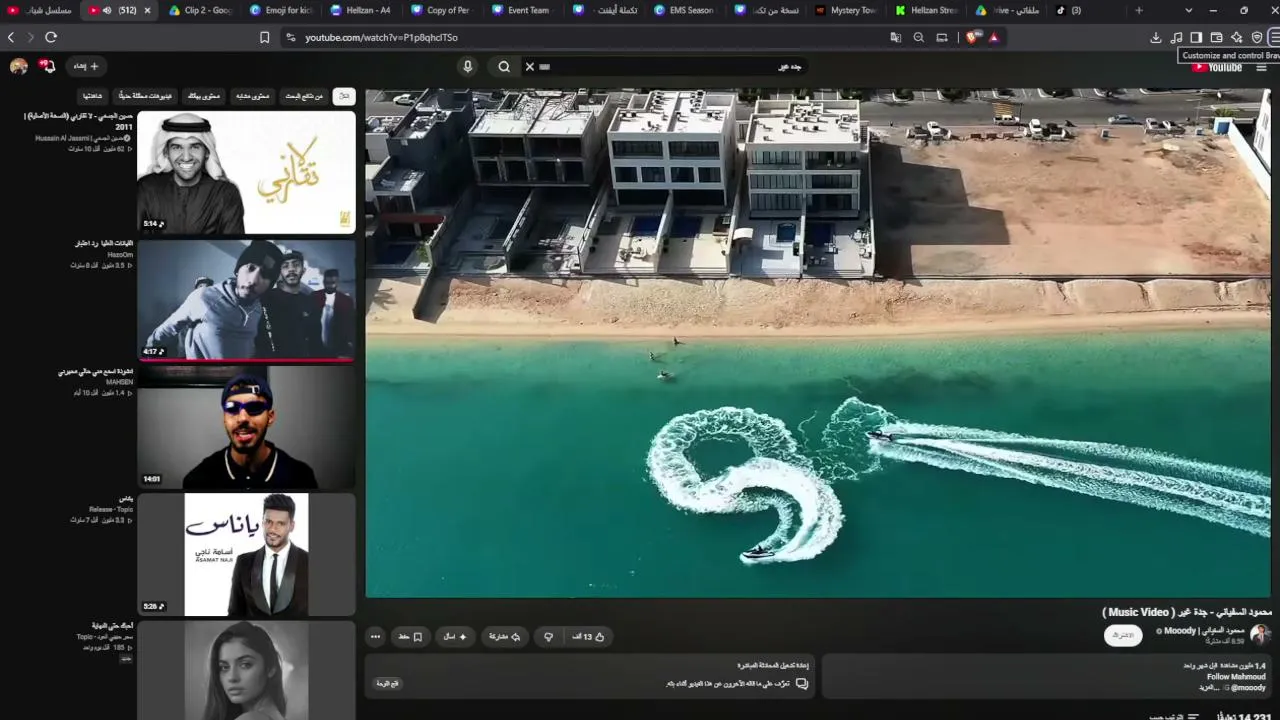Screen dimensions: 1280x720
Task: Open the Brave VPN shield icon
Action: tap(1257, 37)
